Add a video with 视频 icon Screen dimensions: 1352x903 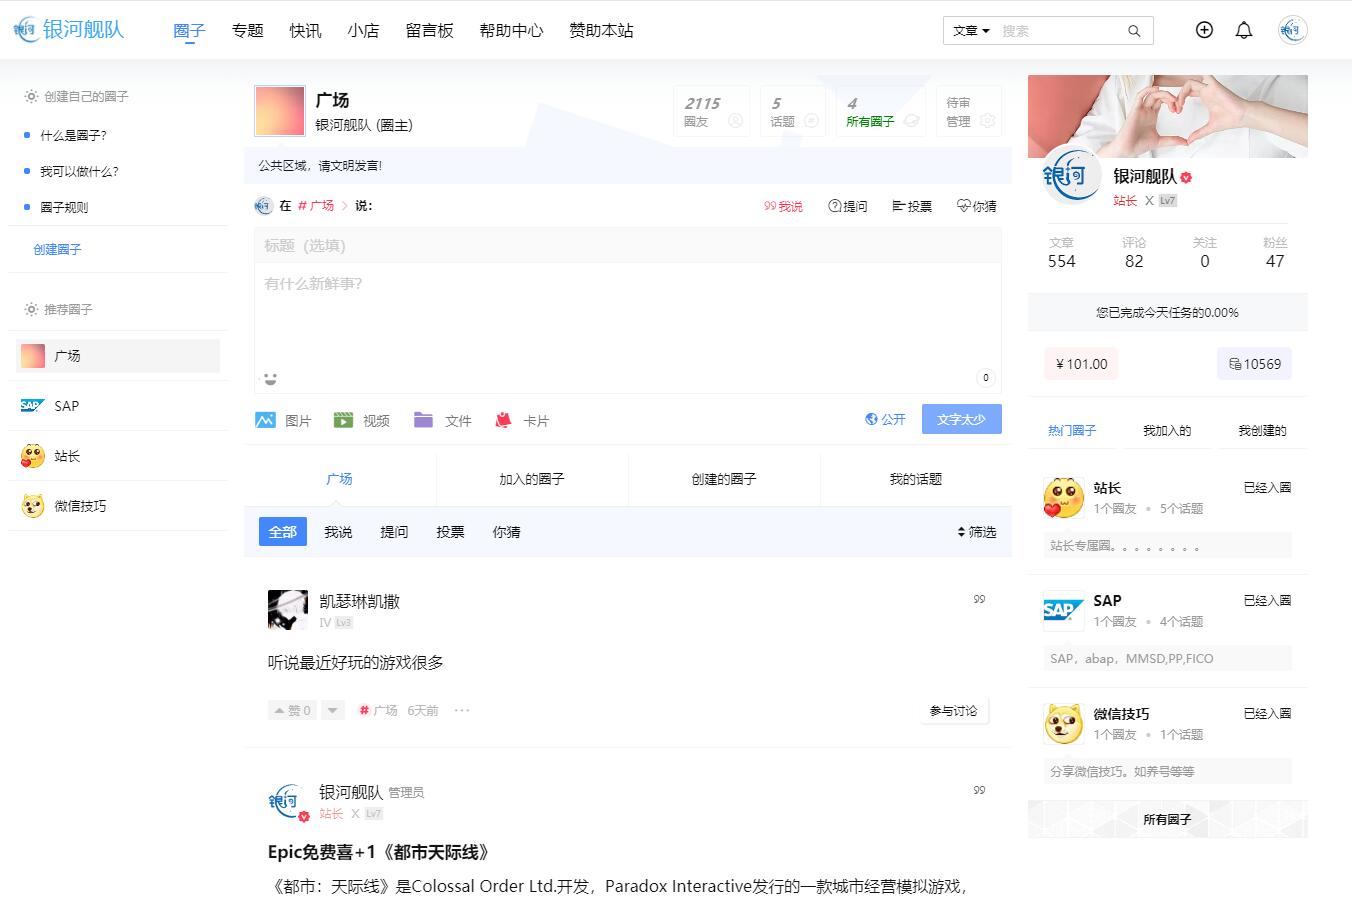[x=361, y=421]
